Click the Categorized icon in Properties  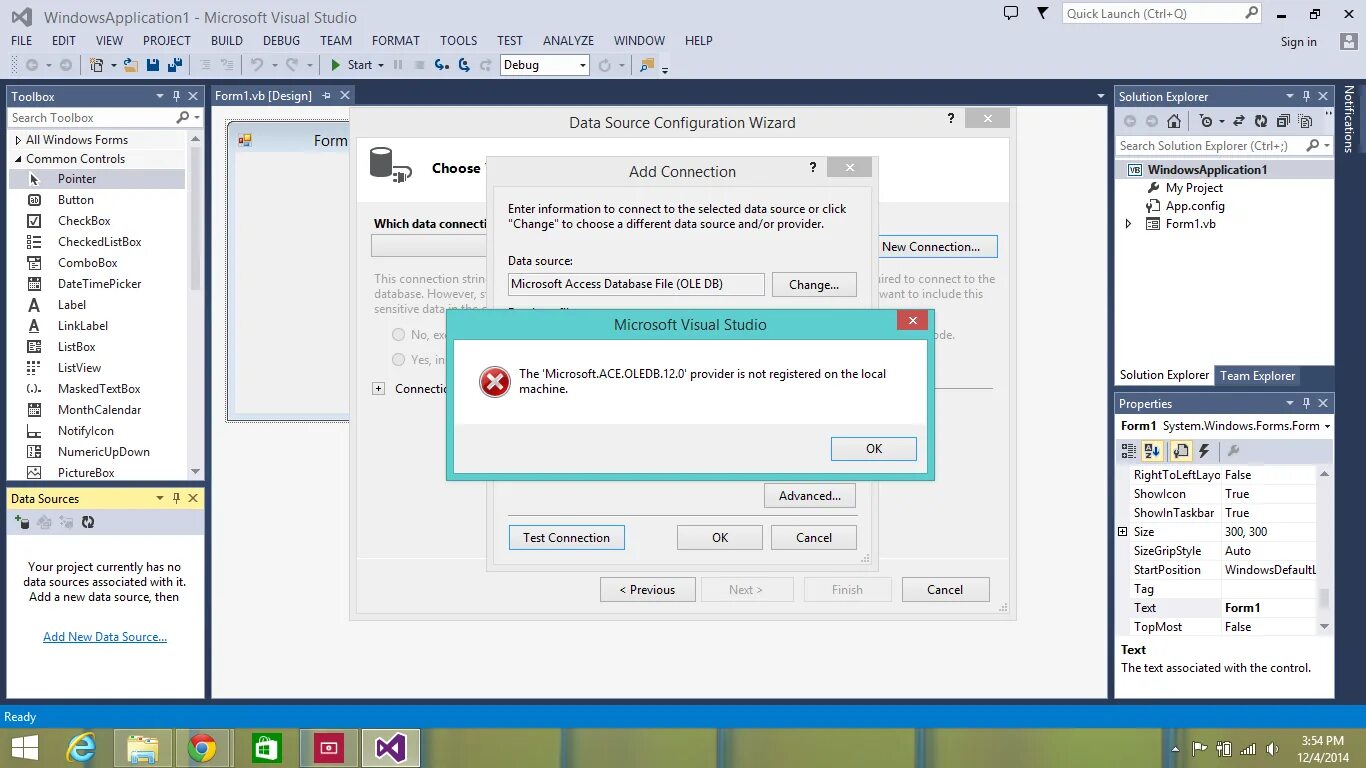point(1130,452)
